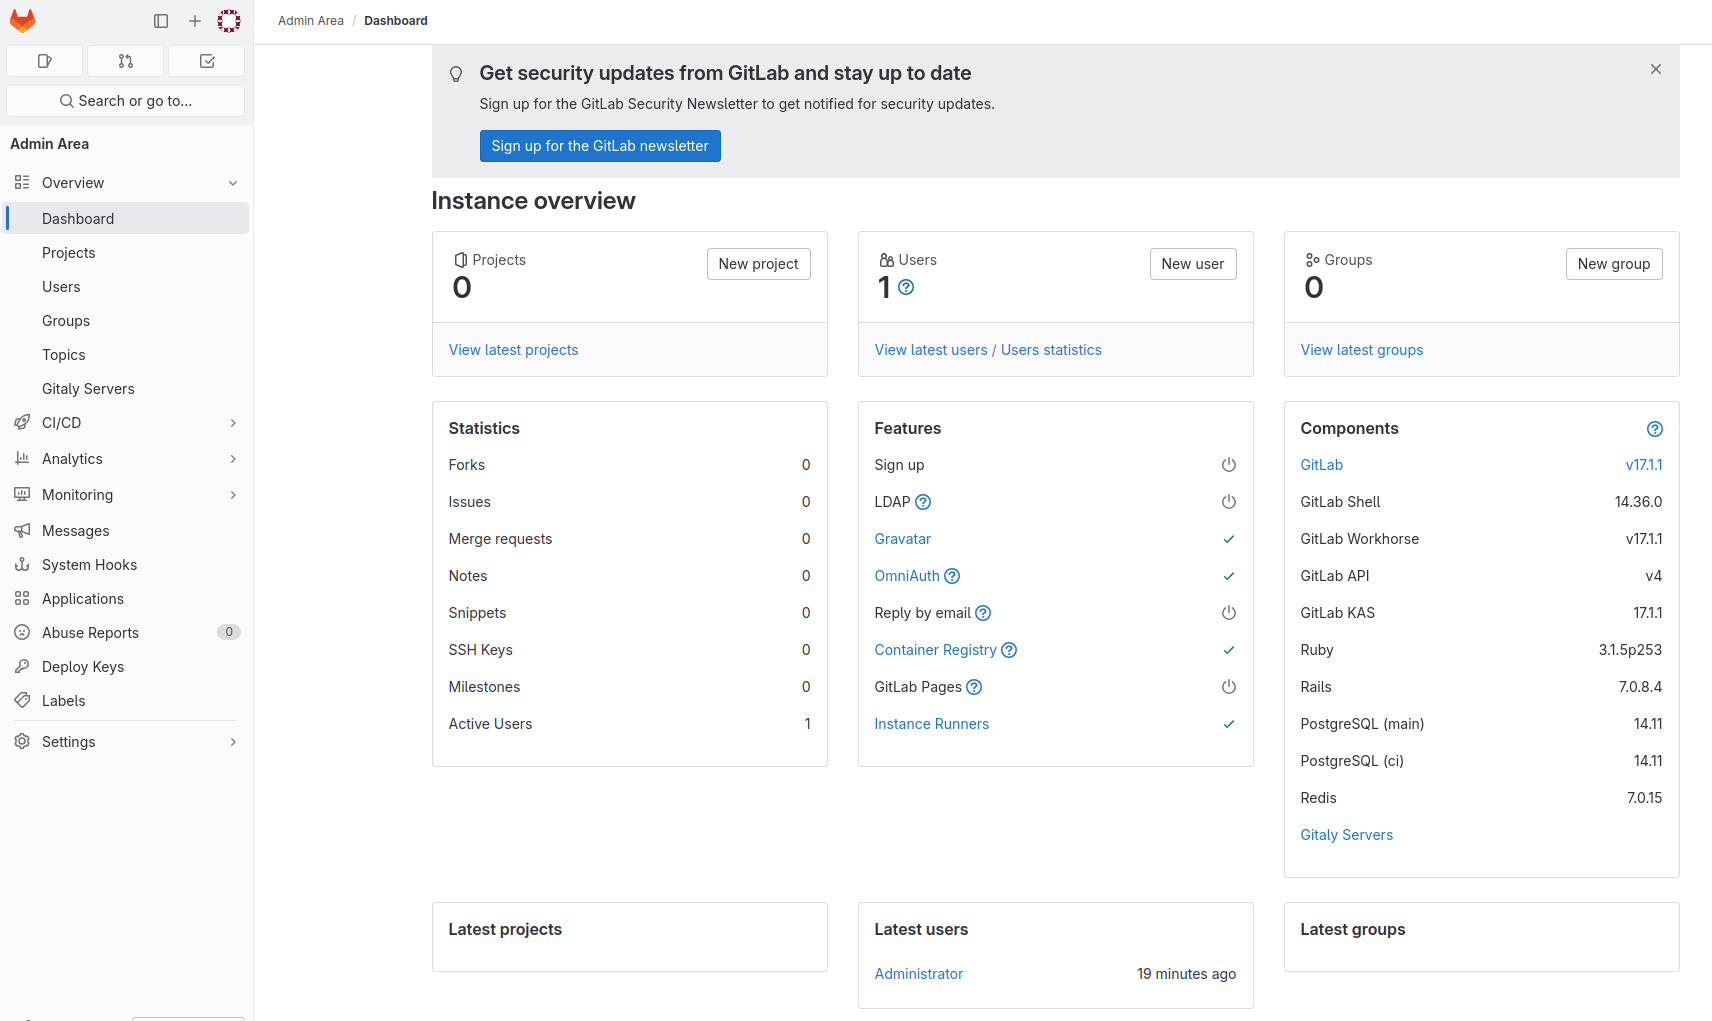1712x1021 pixels.
Task: Click the Gravatar enabled checkmark
Action: point(1229,539)
